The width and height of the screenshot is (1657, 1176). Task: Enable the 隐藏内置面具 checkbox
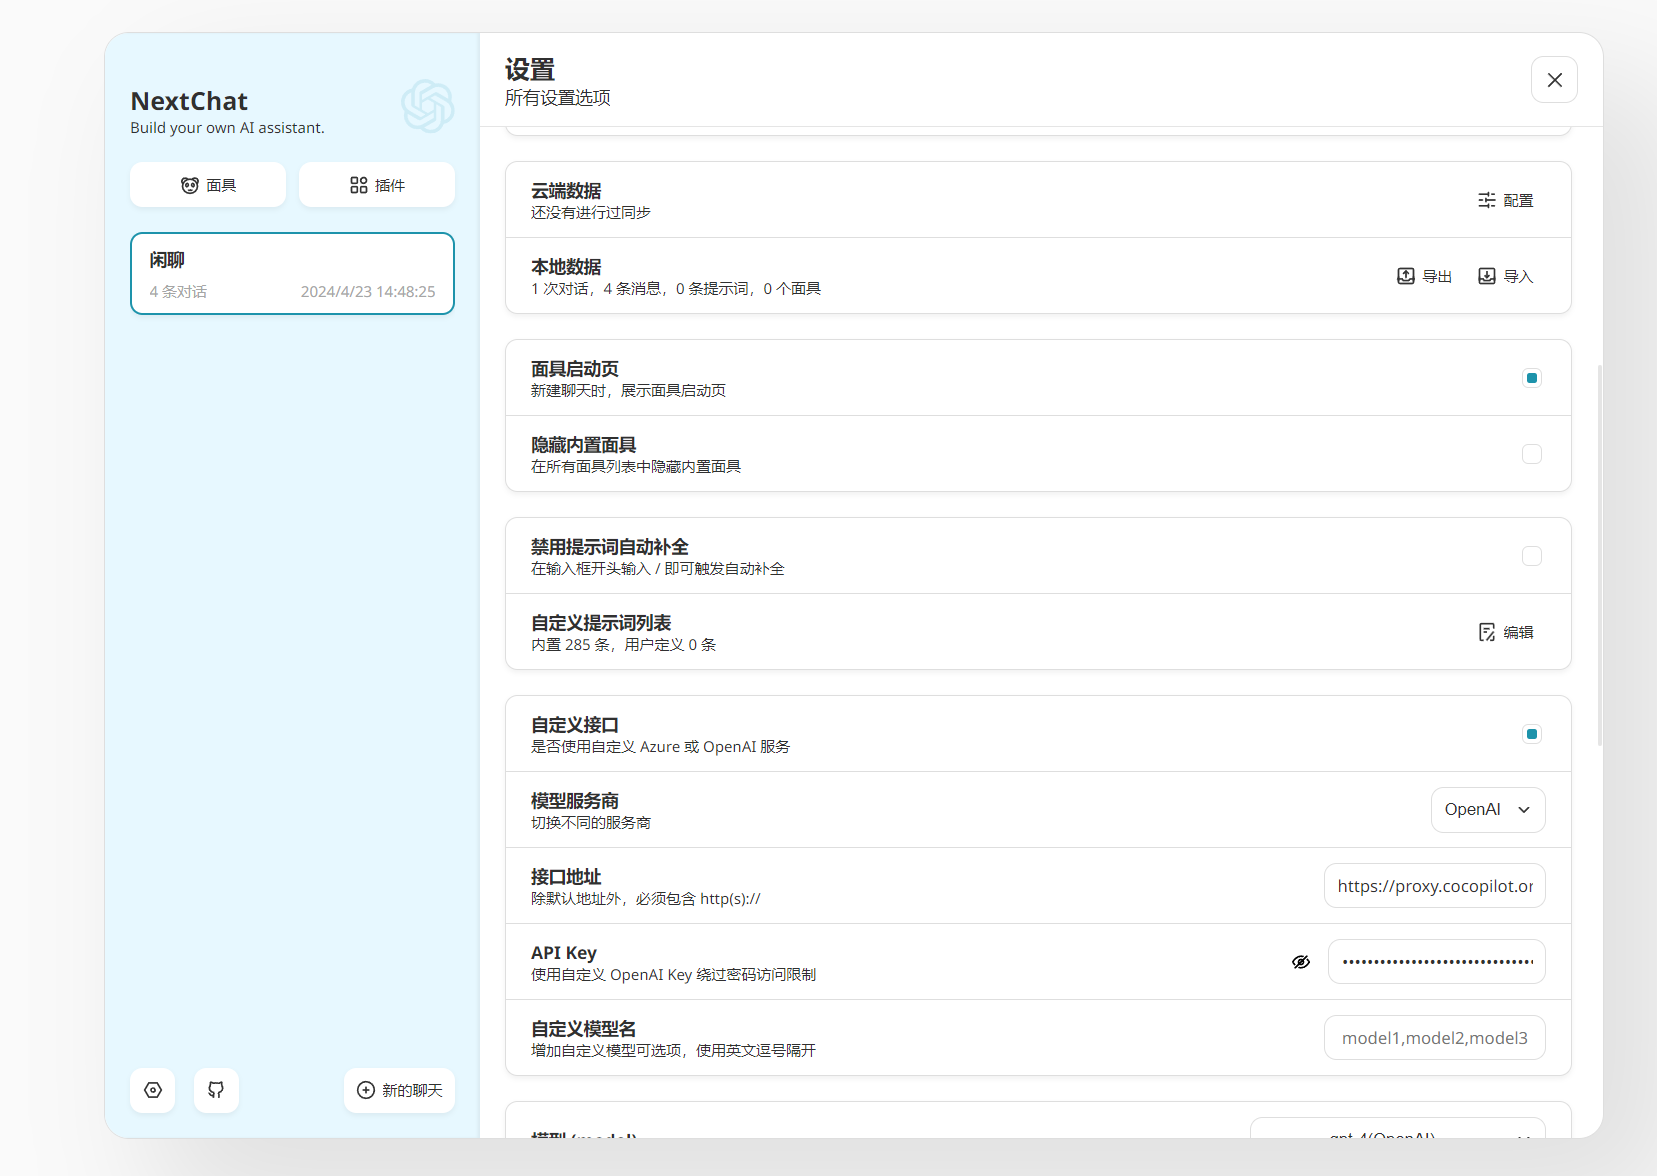pos(1531,454)
